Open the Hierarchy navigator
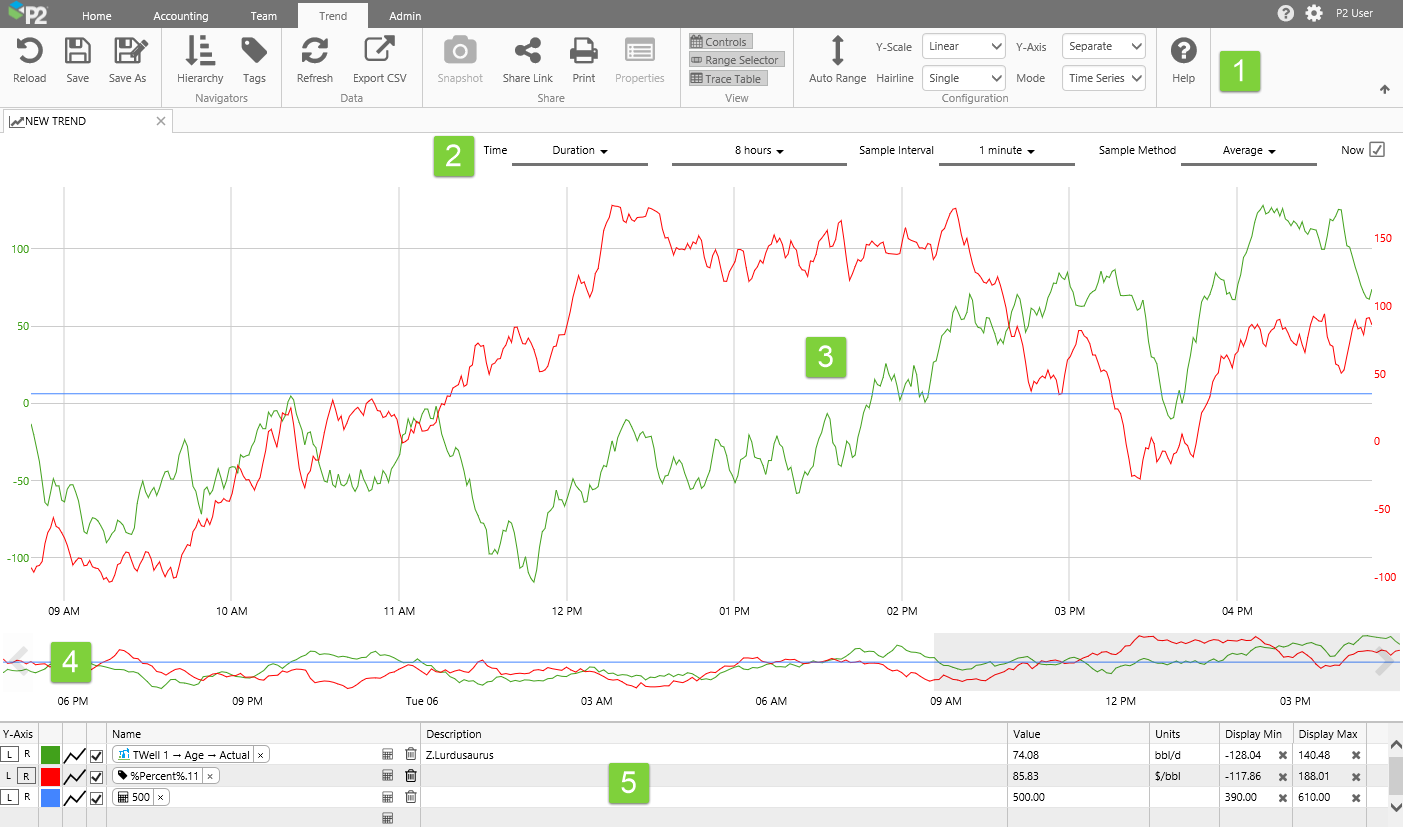1403x827 pixels. click(x=200, y=51)
